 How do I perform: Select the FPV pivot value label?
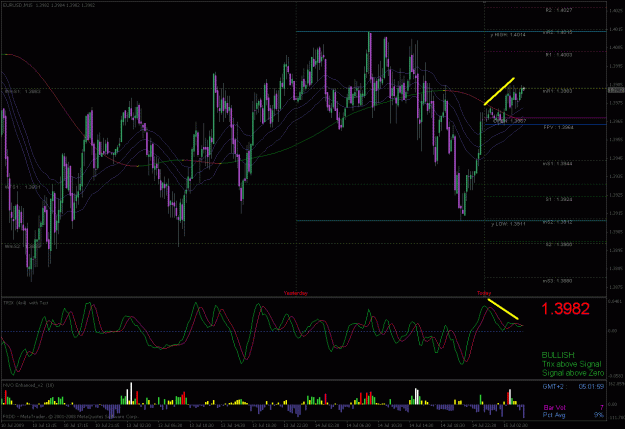pyautogui.click(x=558, y=128)
